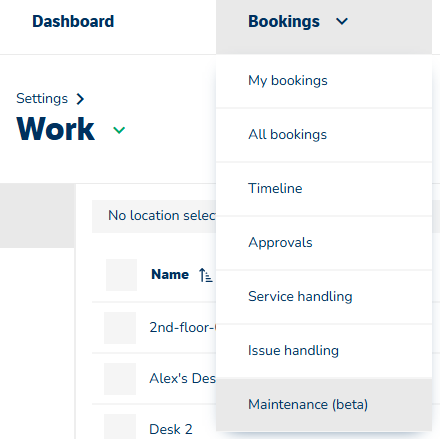Check the box for 2nd-floor row
Image resolution: width=440 pixels, height=439 pixels.
(x=120, y=328)
